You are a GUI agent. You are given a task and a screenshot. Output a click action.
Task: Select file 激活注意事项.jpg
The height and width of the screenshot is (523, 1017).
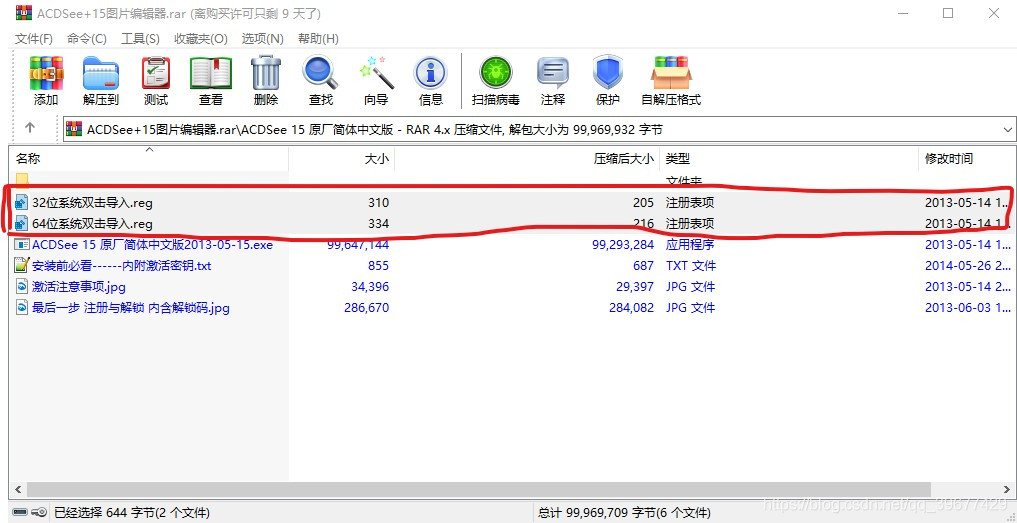coord(78,286)
